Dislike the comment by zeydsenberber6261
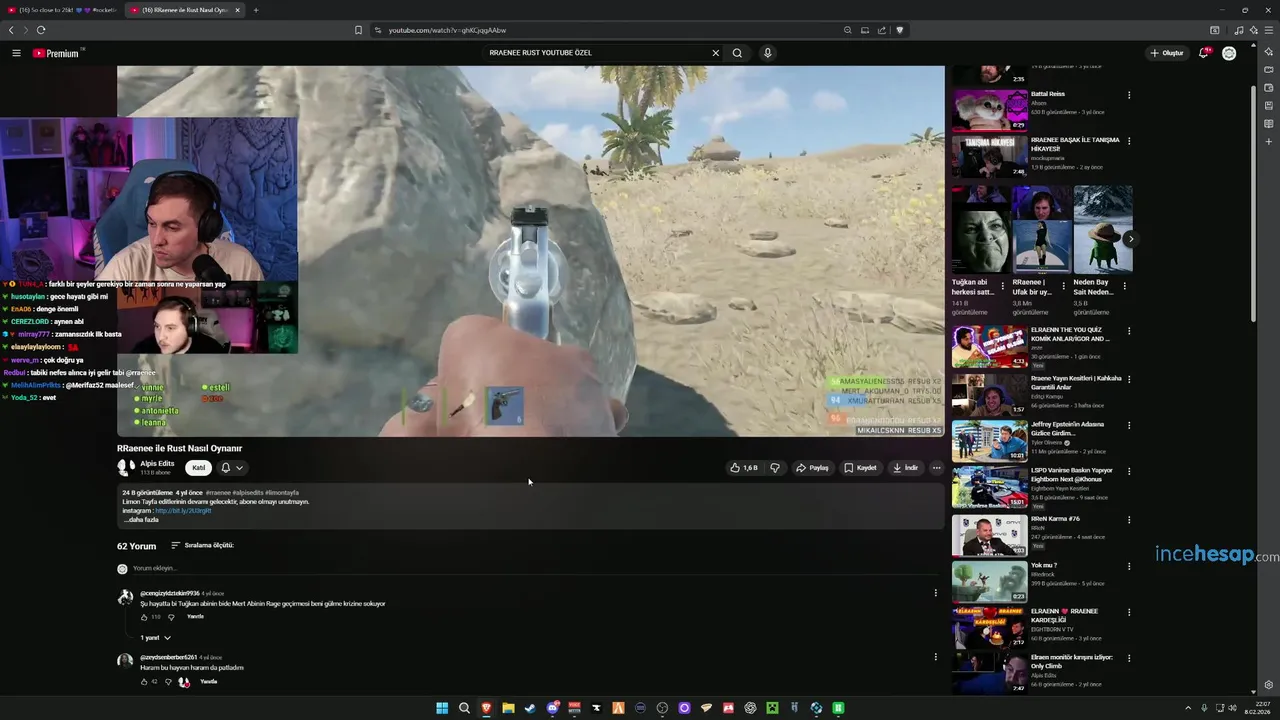This screenshot has height=720, width=1280. (168, 682)
